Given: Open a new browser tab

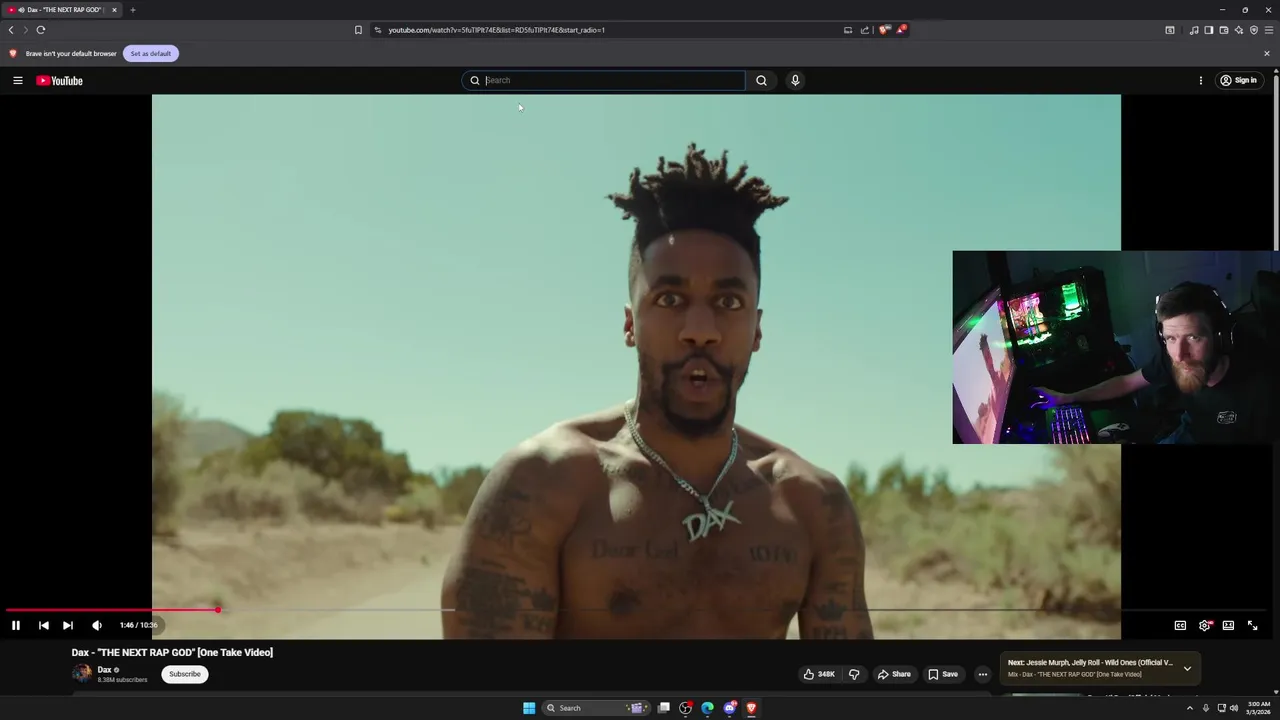Looking at the screenshot, I should click(132, 10).
